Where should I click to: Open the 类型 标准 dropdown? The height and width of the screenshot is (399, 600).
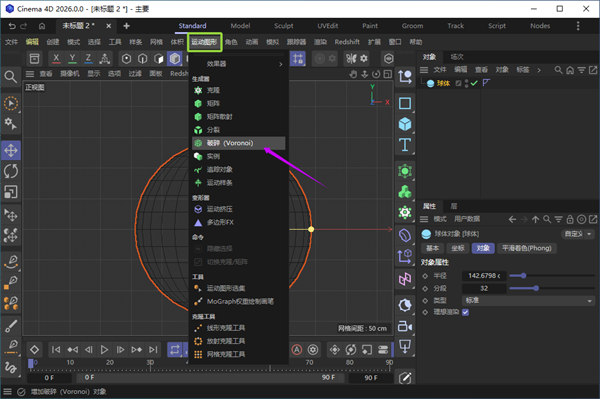(x=528, y=301)
